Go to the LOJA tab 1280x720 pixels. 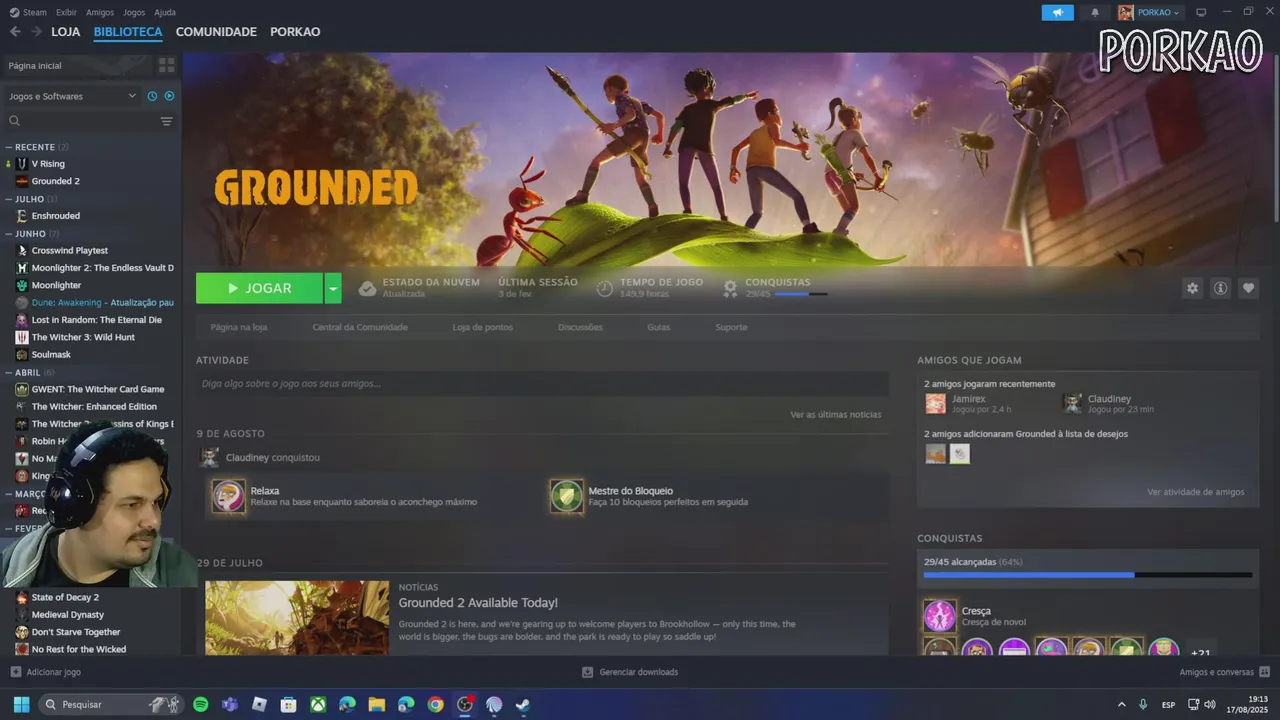66,32
